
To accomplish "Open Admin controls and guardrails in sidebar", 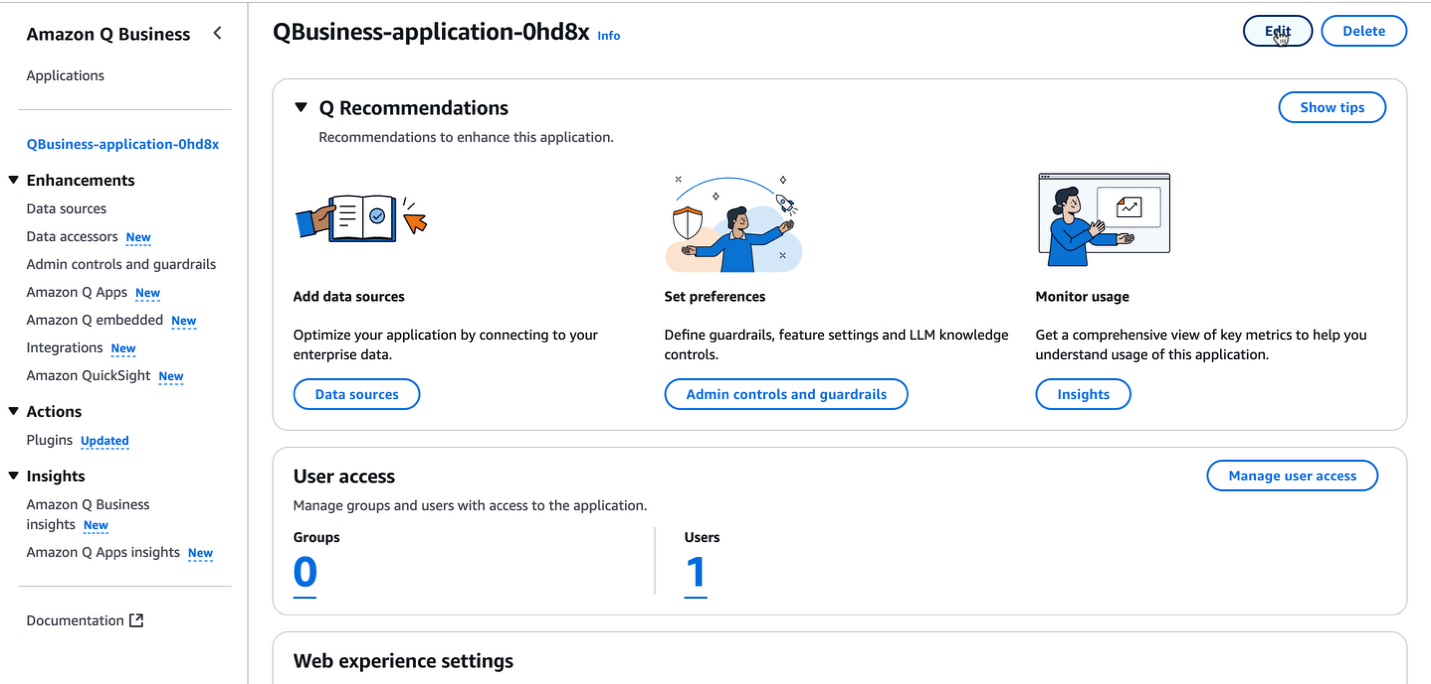I will click(121, 265).
